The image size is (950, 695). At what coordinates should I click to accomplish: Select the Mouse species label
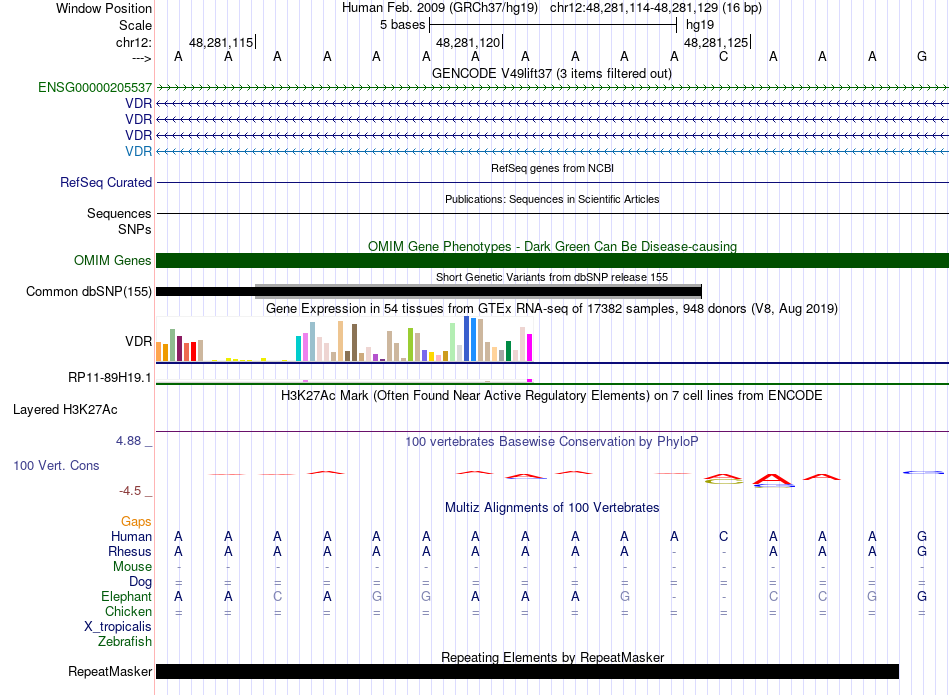(132, 567)
